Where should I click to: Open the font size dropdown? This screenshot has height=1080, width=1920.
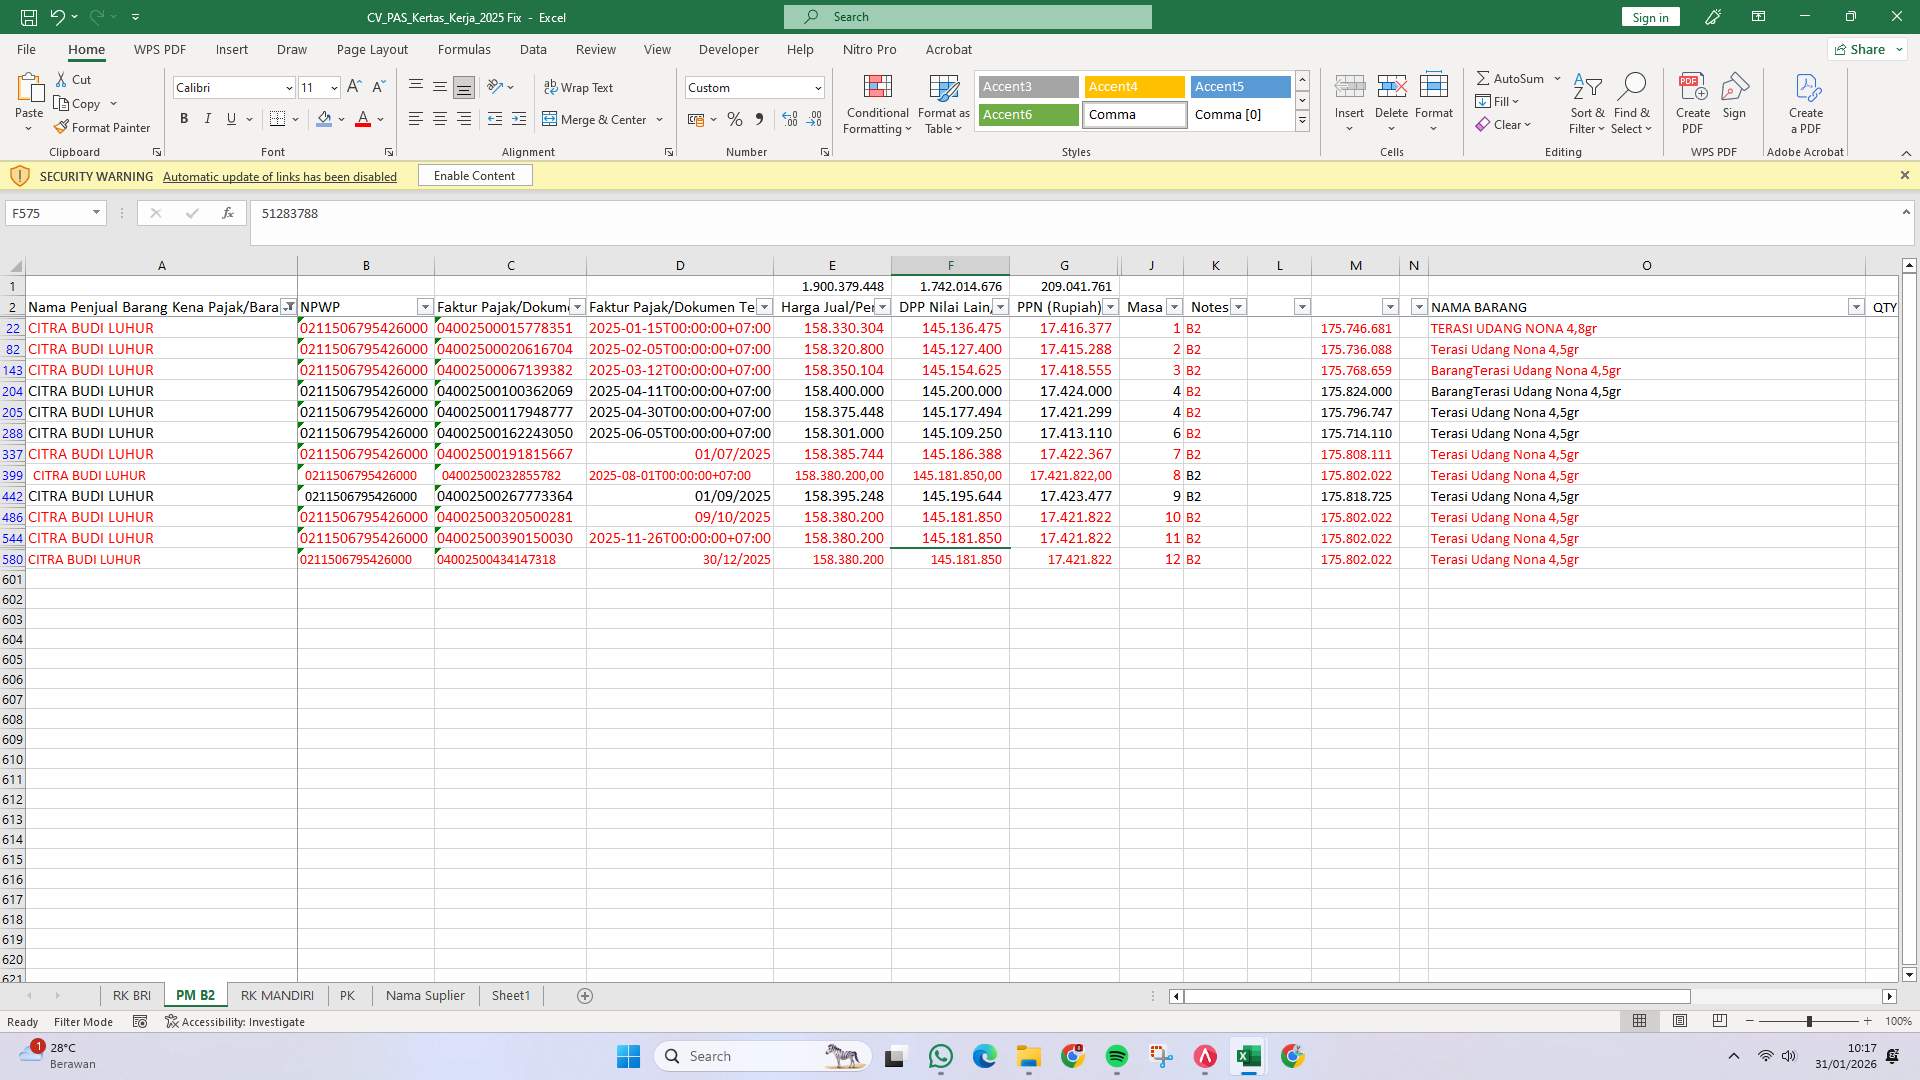(332, 87)
